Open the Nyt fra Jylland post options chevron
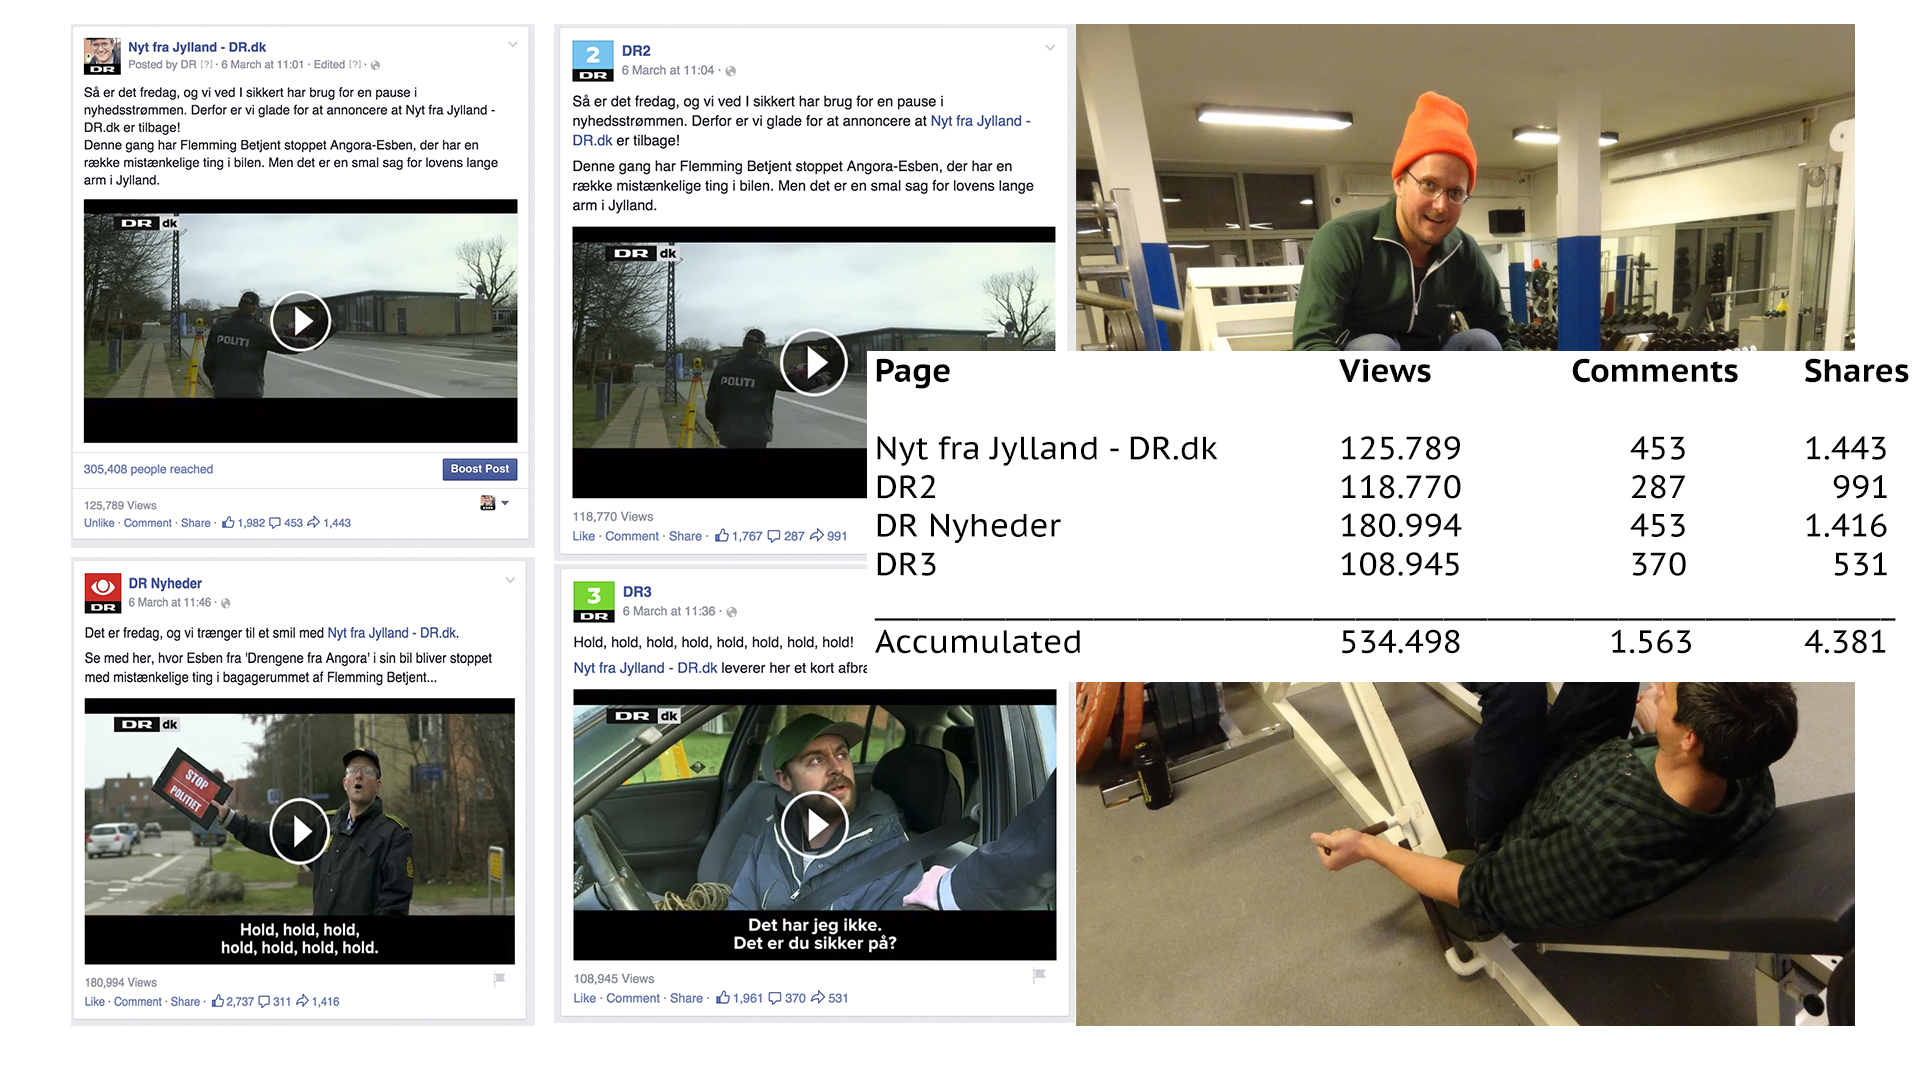1920x1080 pixels. pyautogui.click(x=513, y=44)
